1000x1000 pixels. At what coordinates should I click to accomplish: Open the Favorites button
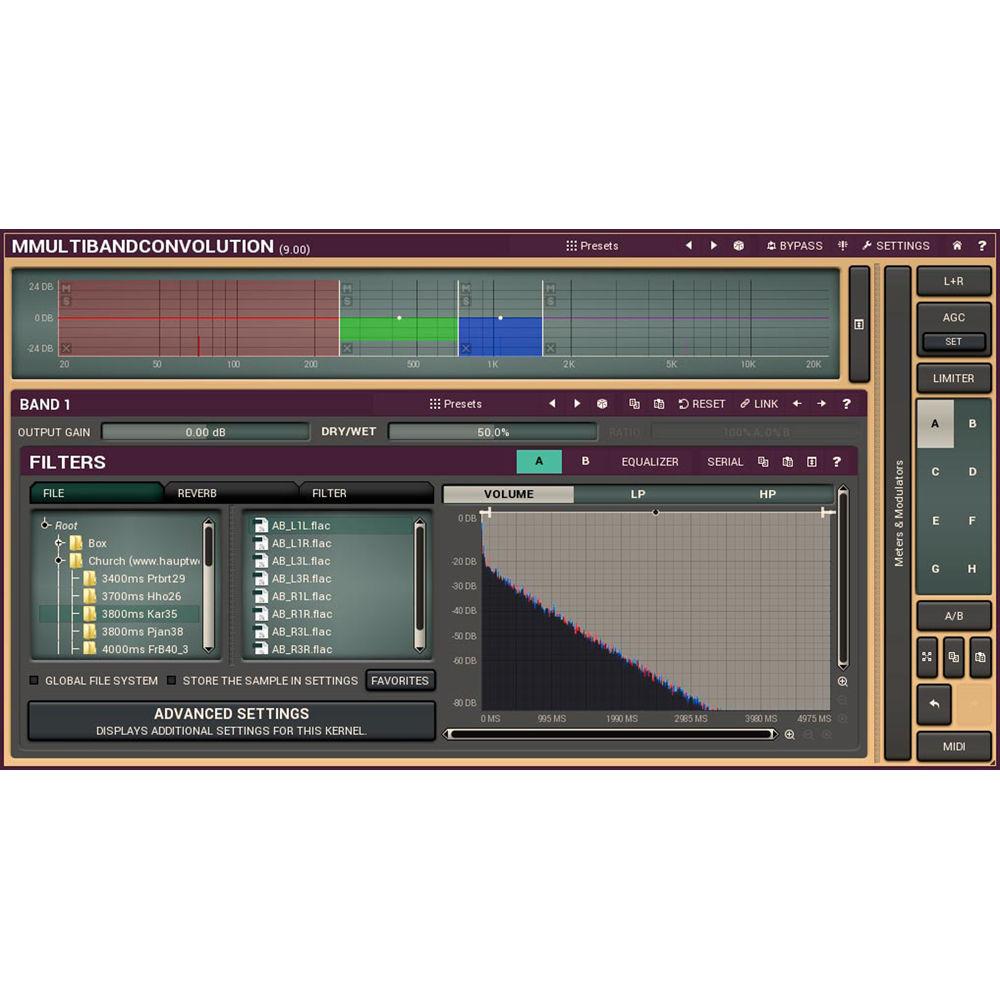pyautogui.click(x=400, y=680)
